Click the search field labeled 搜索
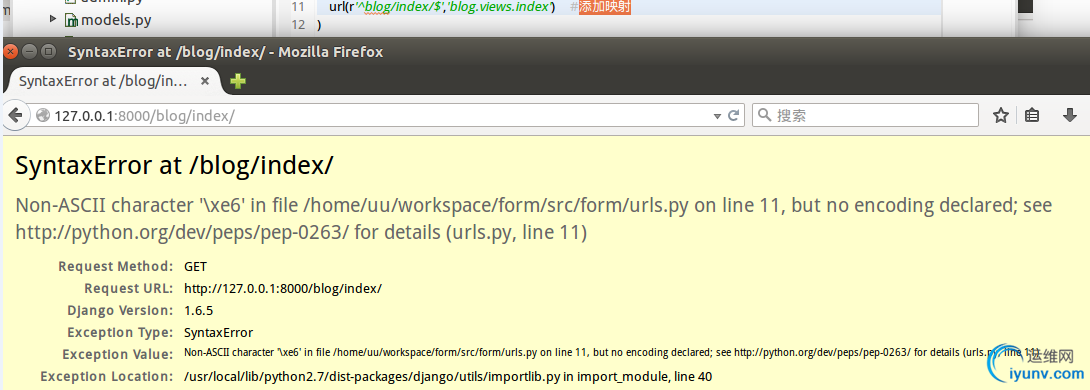The image size is (1090, 390). pyautogui.click(x=865, y=115)
